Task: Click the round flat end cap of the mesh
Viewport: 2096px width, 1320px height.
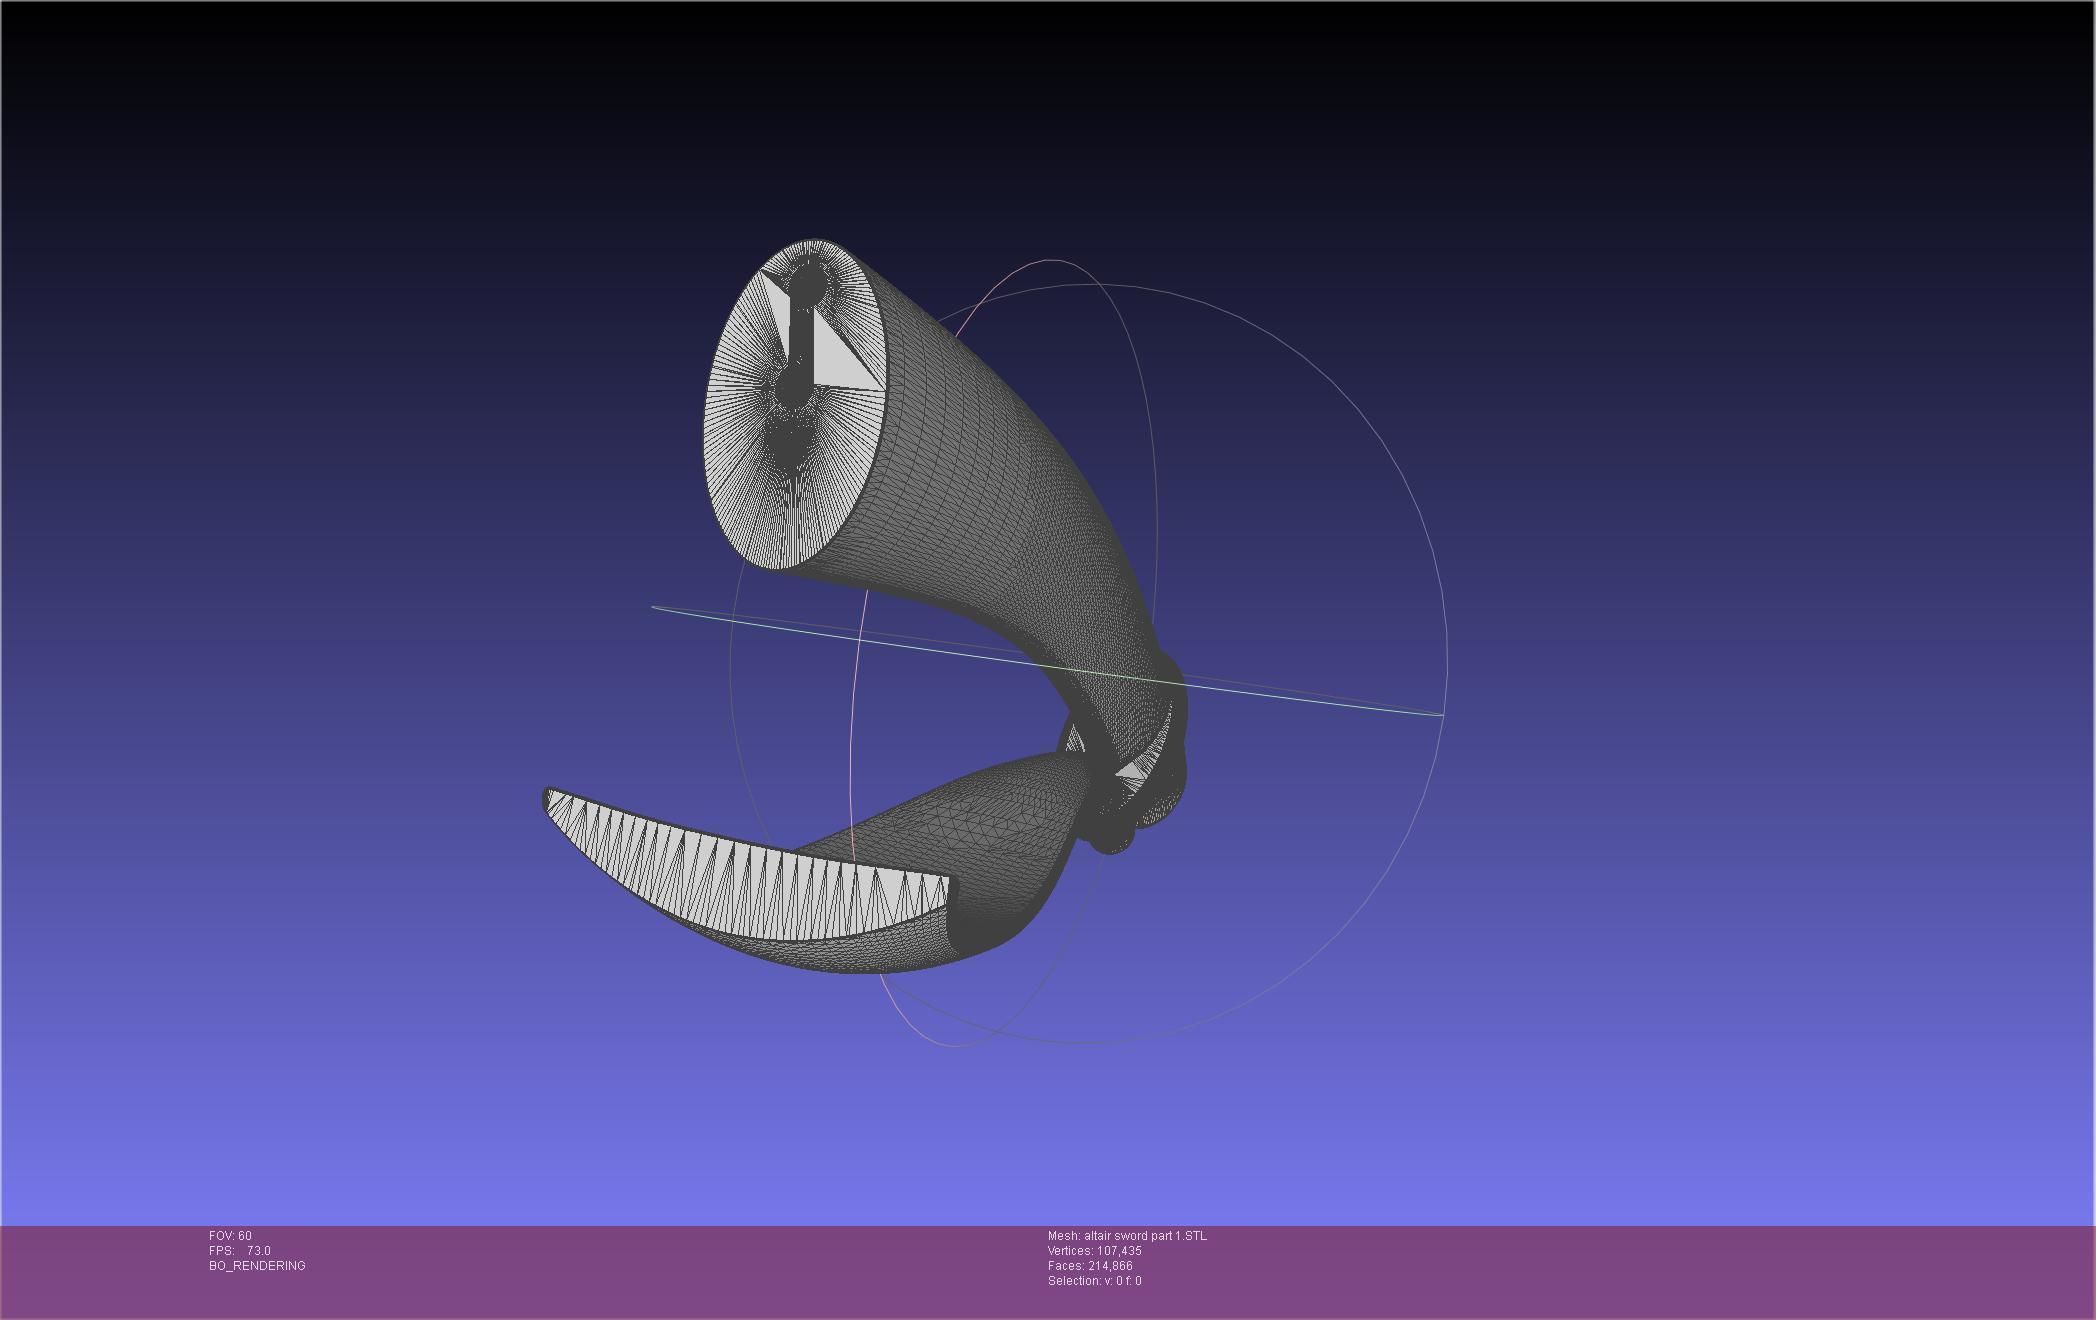Action: click(x=796, y=405)
